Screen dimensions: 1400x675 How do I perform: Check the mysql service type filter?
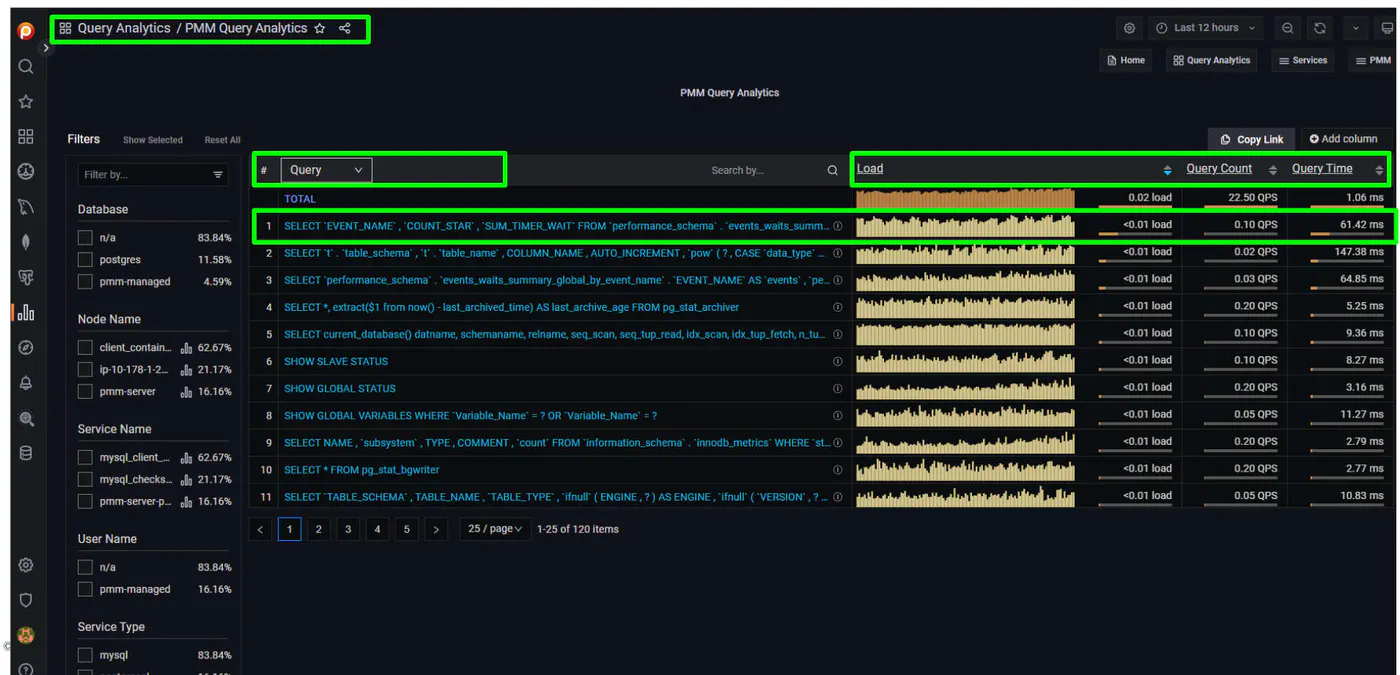(85, 656)
